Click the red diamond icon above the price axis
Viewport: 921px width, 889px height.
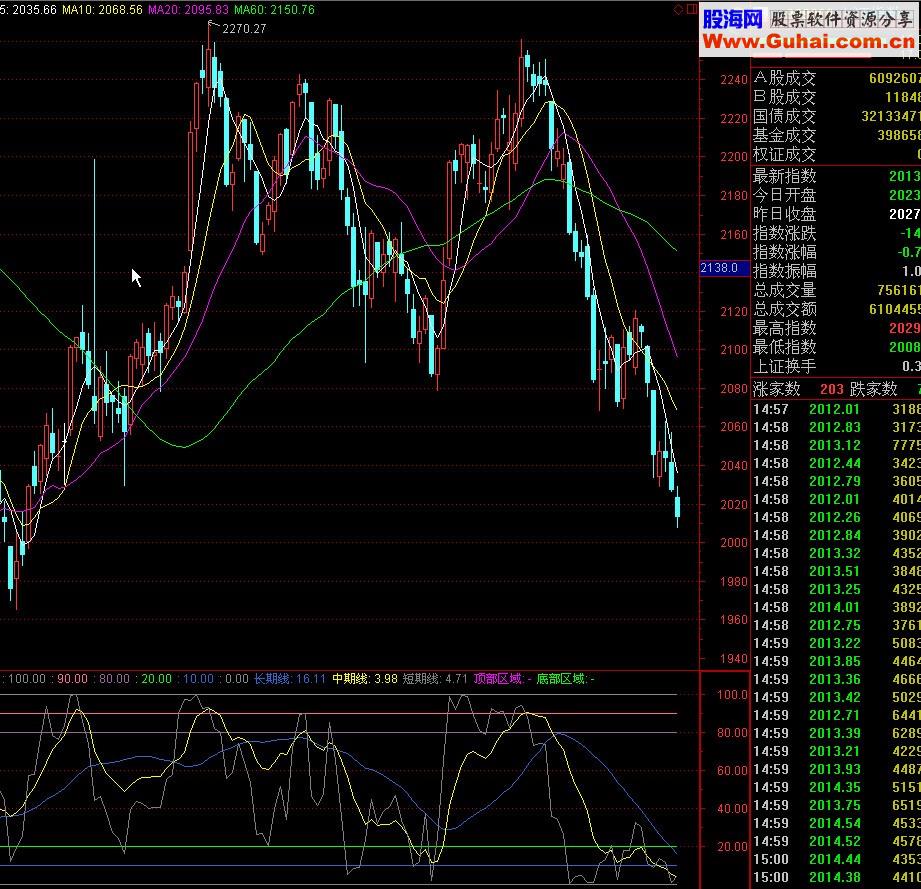coord(677,9)
